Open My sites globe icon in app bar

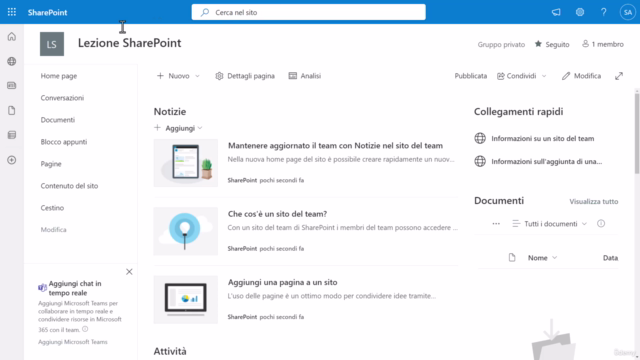[12, 61]
